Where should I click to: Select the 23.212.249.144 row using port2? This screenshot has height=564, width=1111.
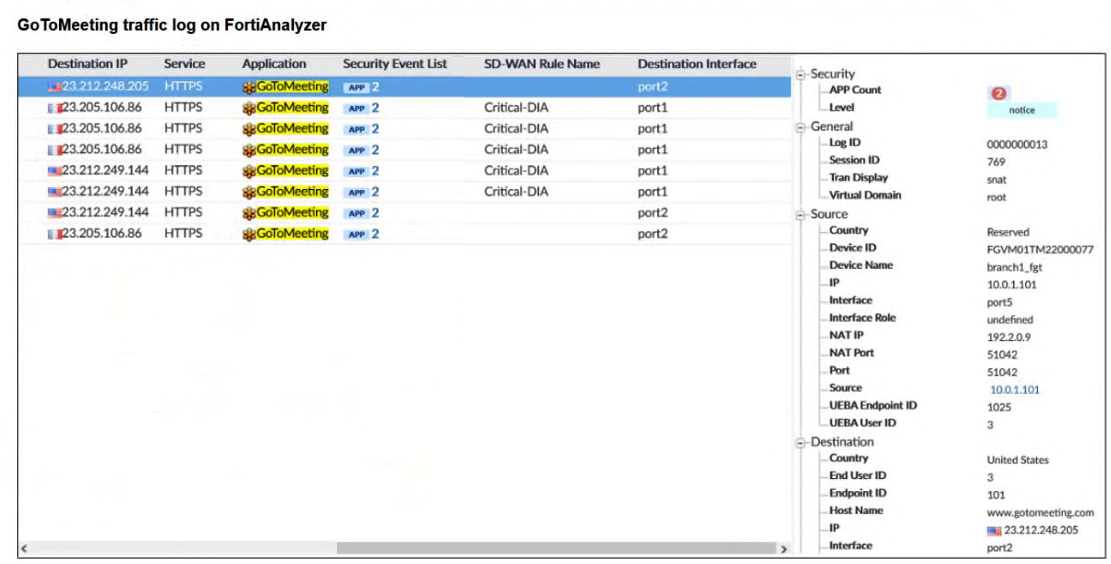pyautogui.click(x=405, y=213)
